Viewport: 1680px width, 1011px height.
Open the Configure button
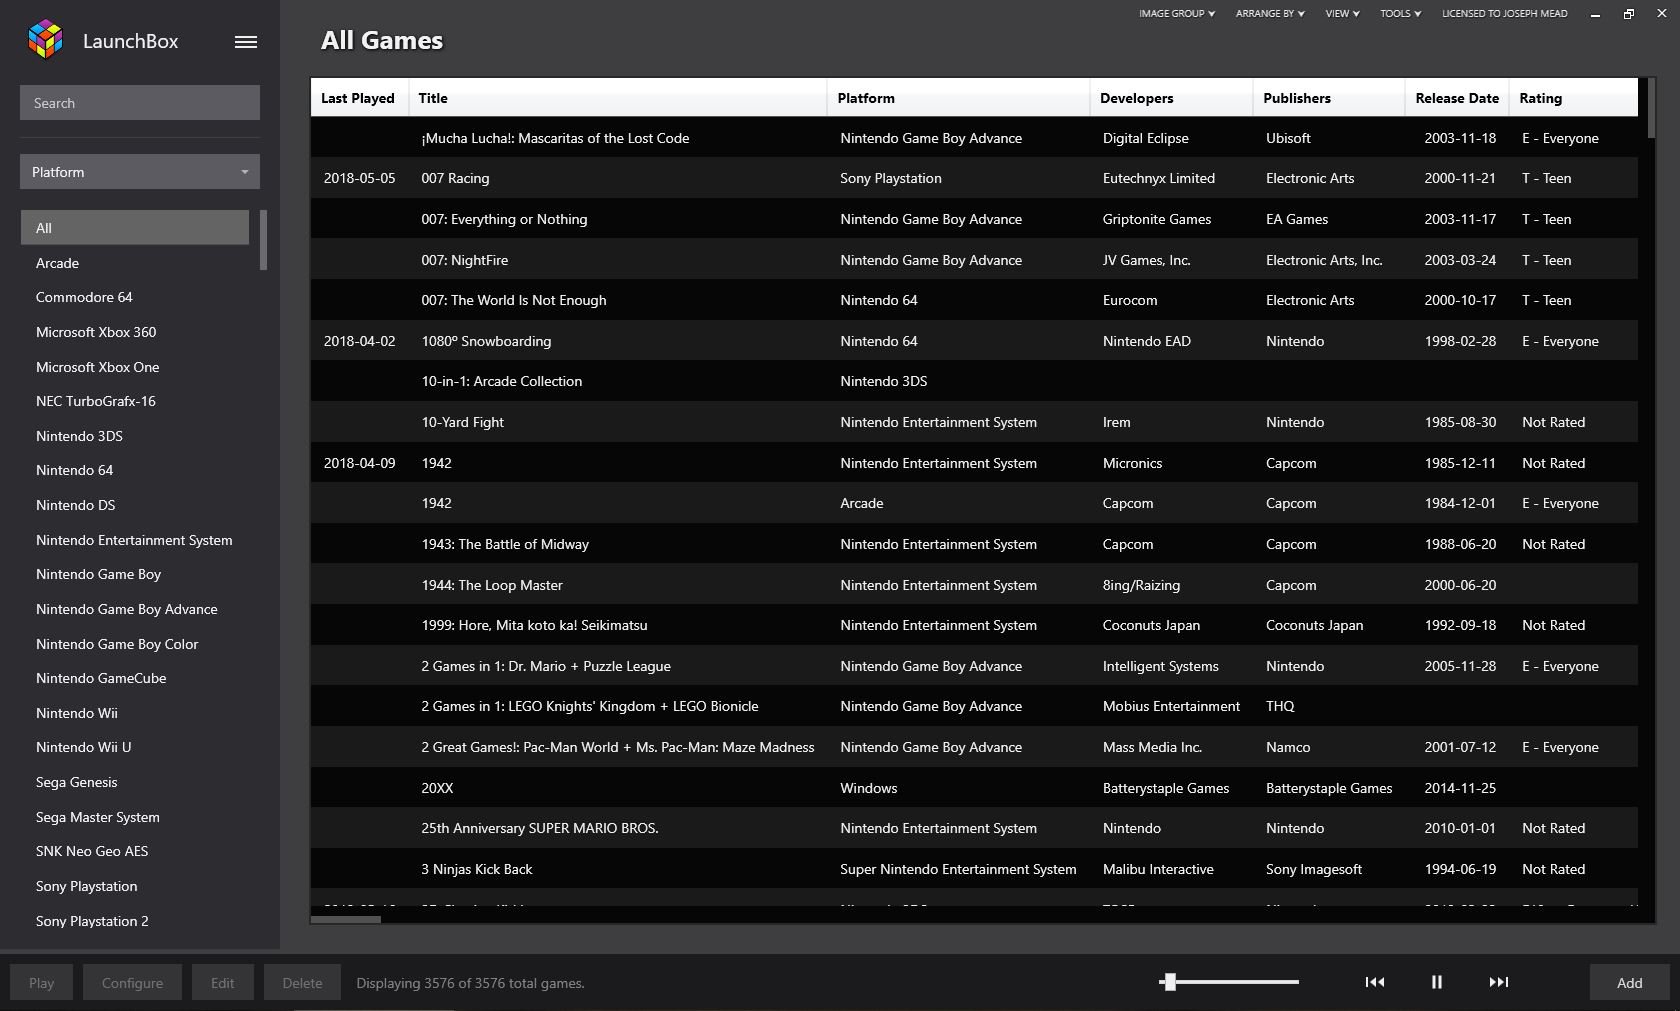coord(132,983)
